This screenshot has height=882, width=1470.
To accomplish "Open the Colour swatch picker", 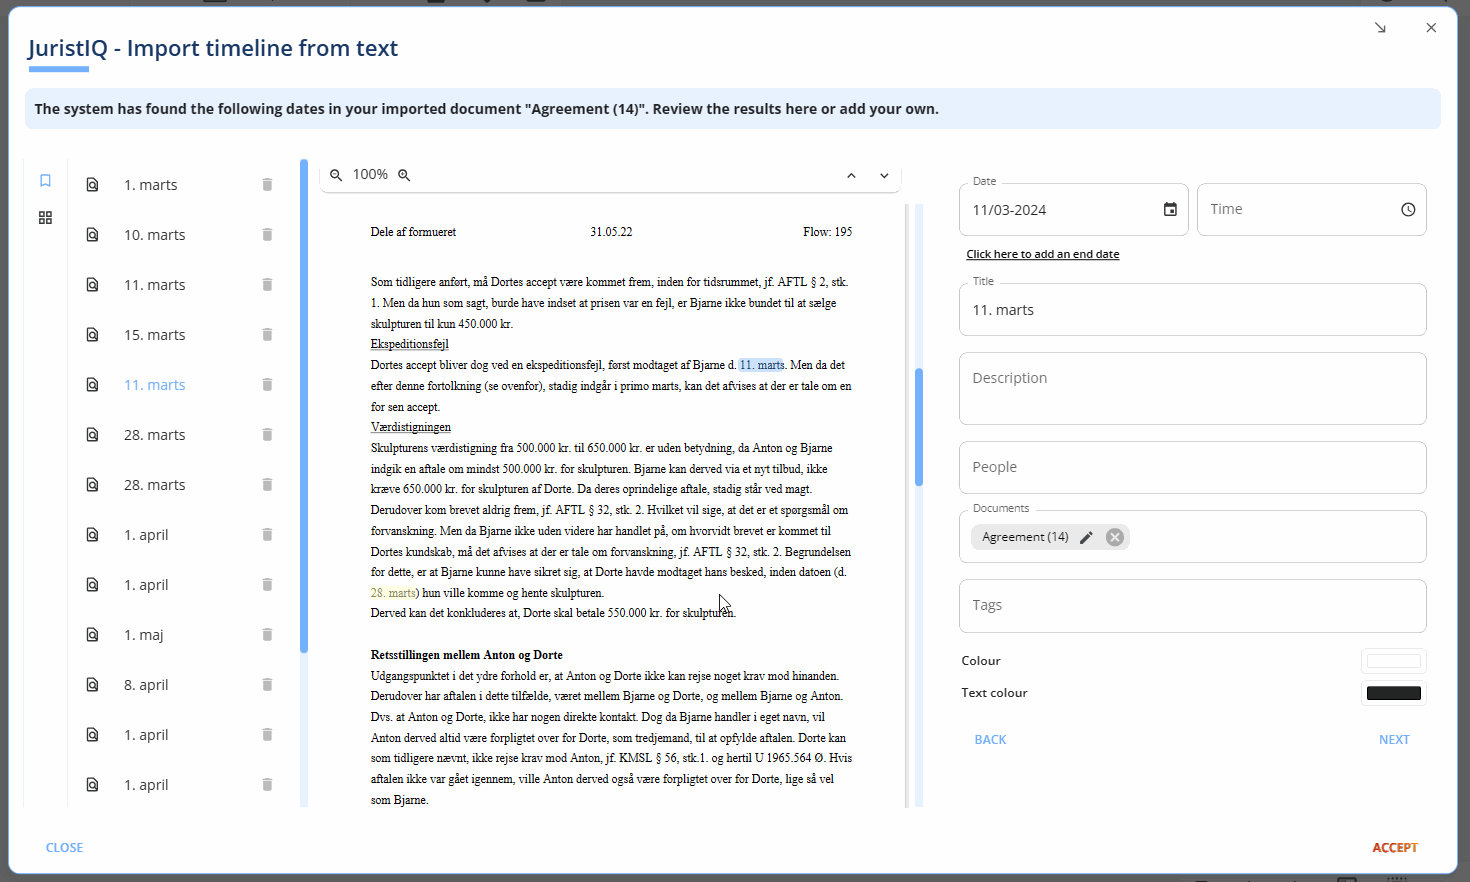I will (x=1394, y=661).
